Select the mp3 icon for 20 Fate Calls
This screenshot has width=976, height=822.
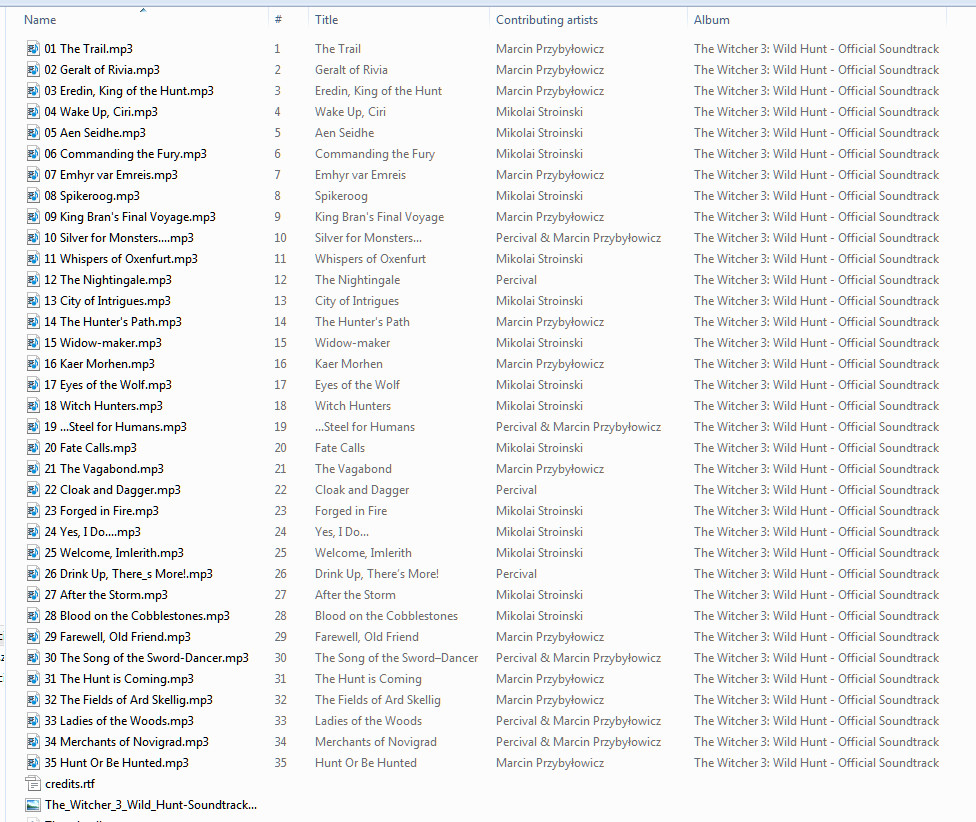pyautogui.click(x=33, y=448)
